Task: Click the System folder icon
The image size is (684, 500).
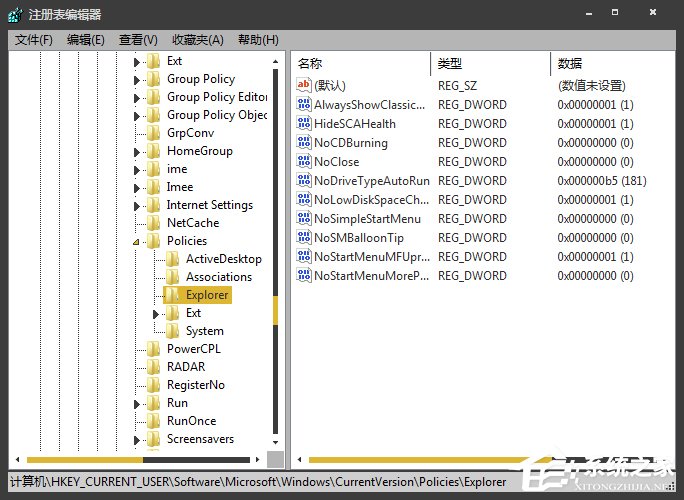Action: [172, 331]
